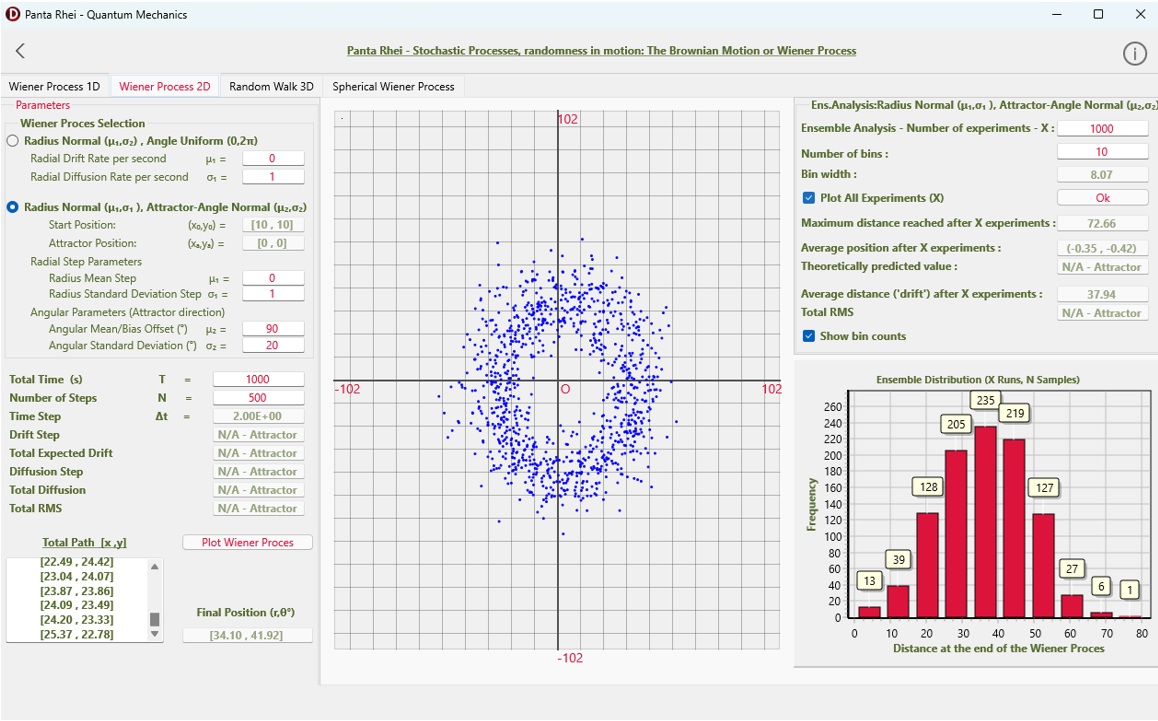The height and width of the screenshot is (721, 1158).
Task: Open the Panta Rhei Stochastic Processes title link
Action: (602, 51)
